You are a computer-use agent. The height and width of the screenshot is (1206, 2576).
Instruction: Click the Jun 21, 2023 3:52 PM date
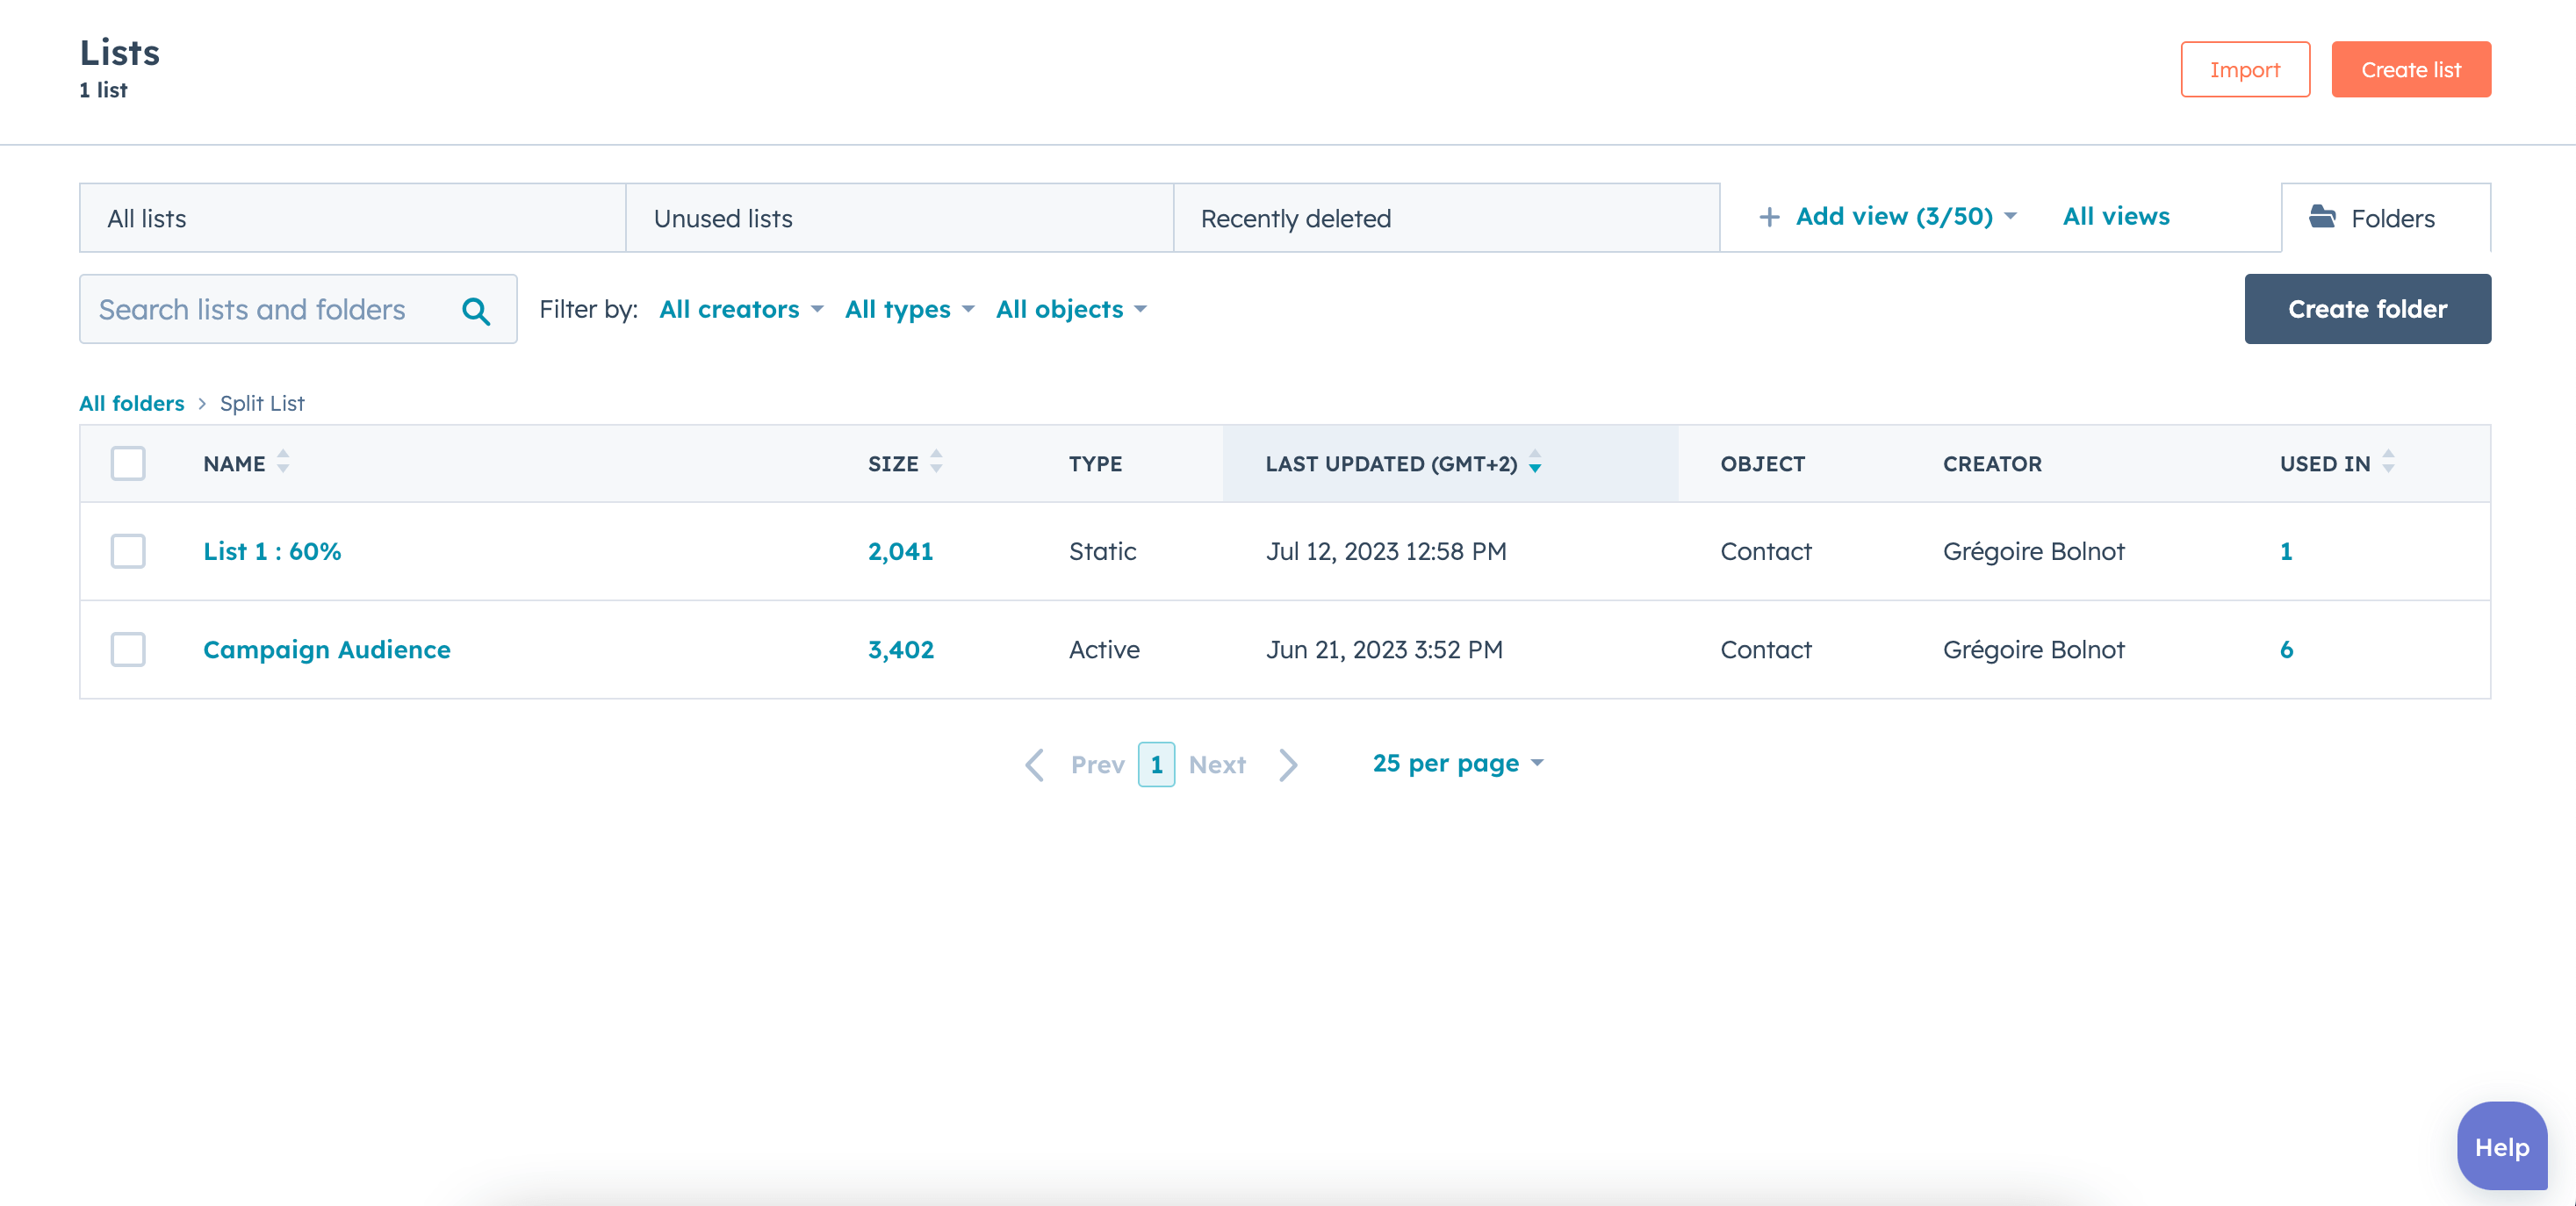pyautogui.click(x=1384, y=649)
